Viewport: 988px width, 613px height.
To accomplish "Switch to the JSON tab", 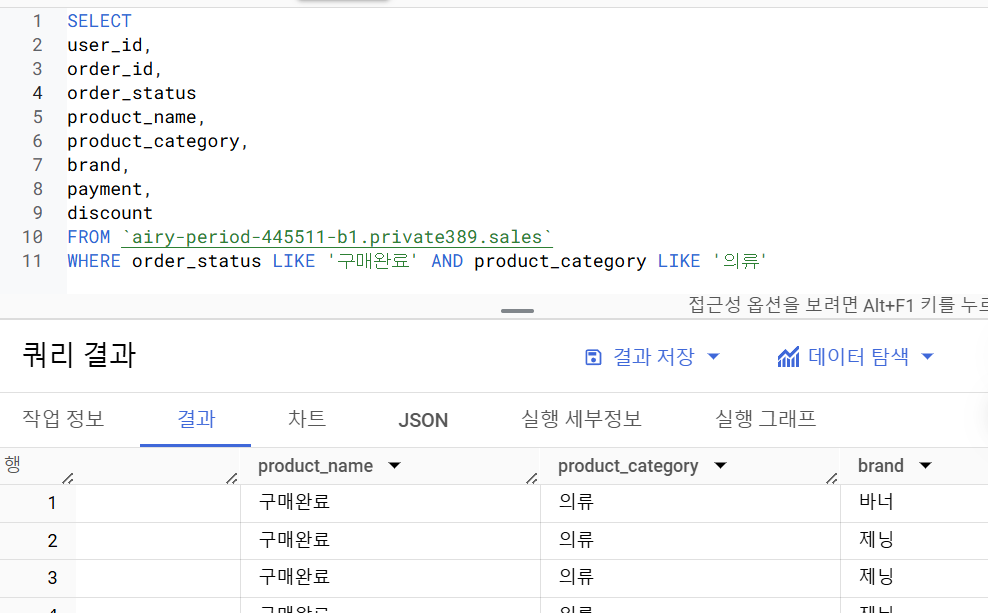I will 423,420.
